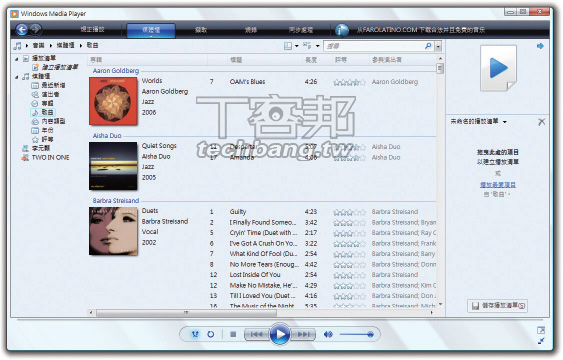Select the Album item with disc icon
The width and height of the screenshot is (563, 360).
(42, 103)
